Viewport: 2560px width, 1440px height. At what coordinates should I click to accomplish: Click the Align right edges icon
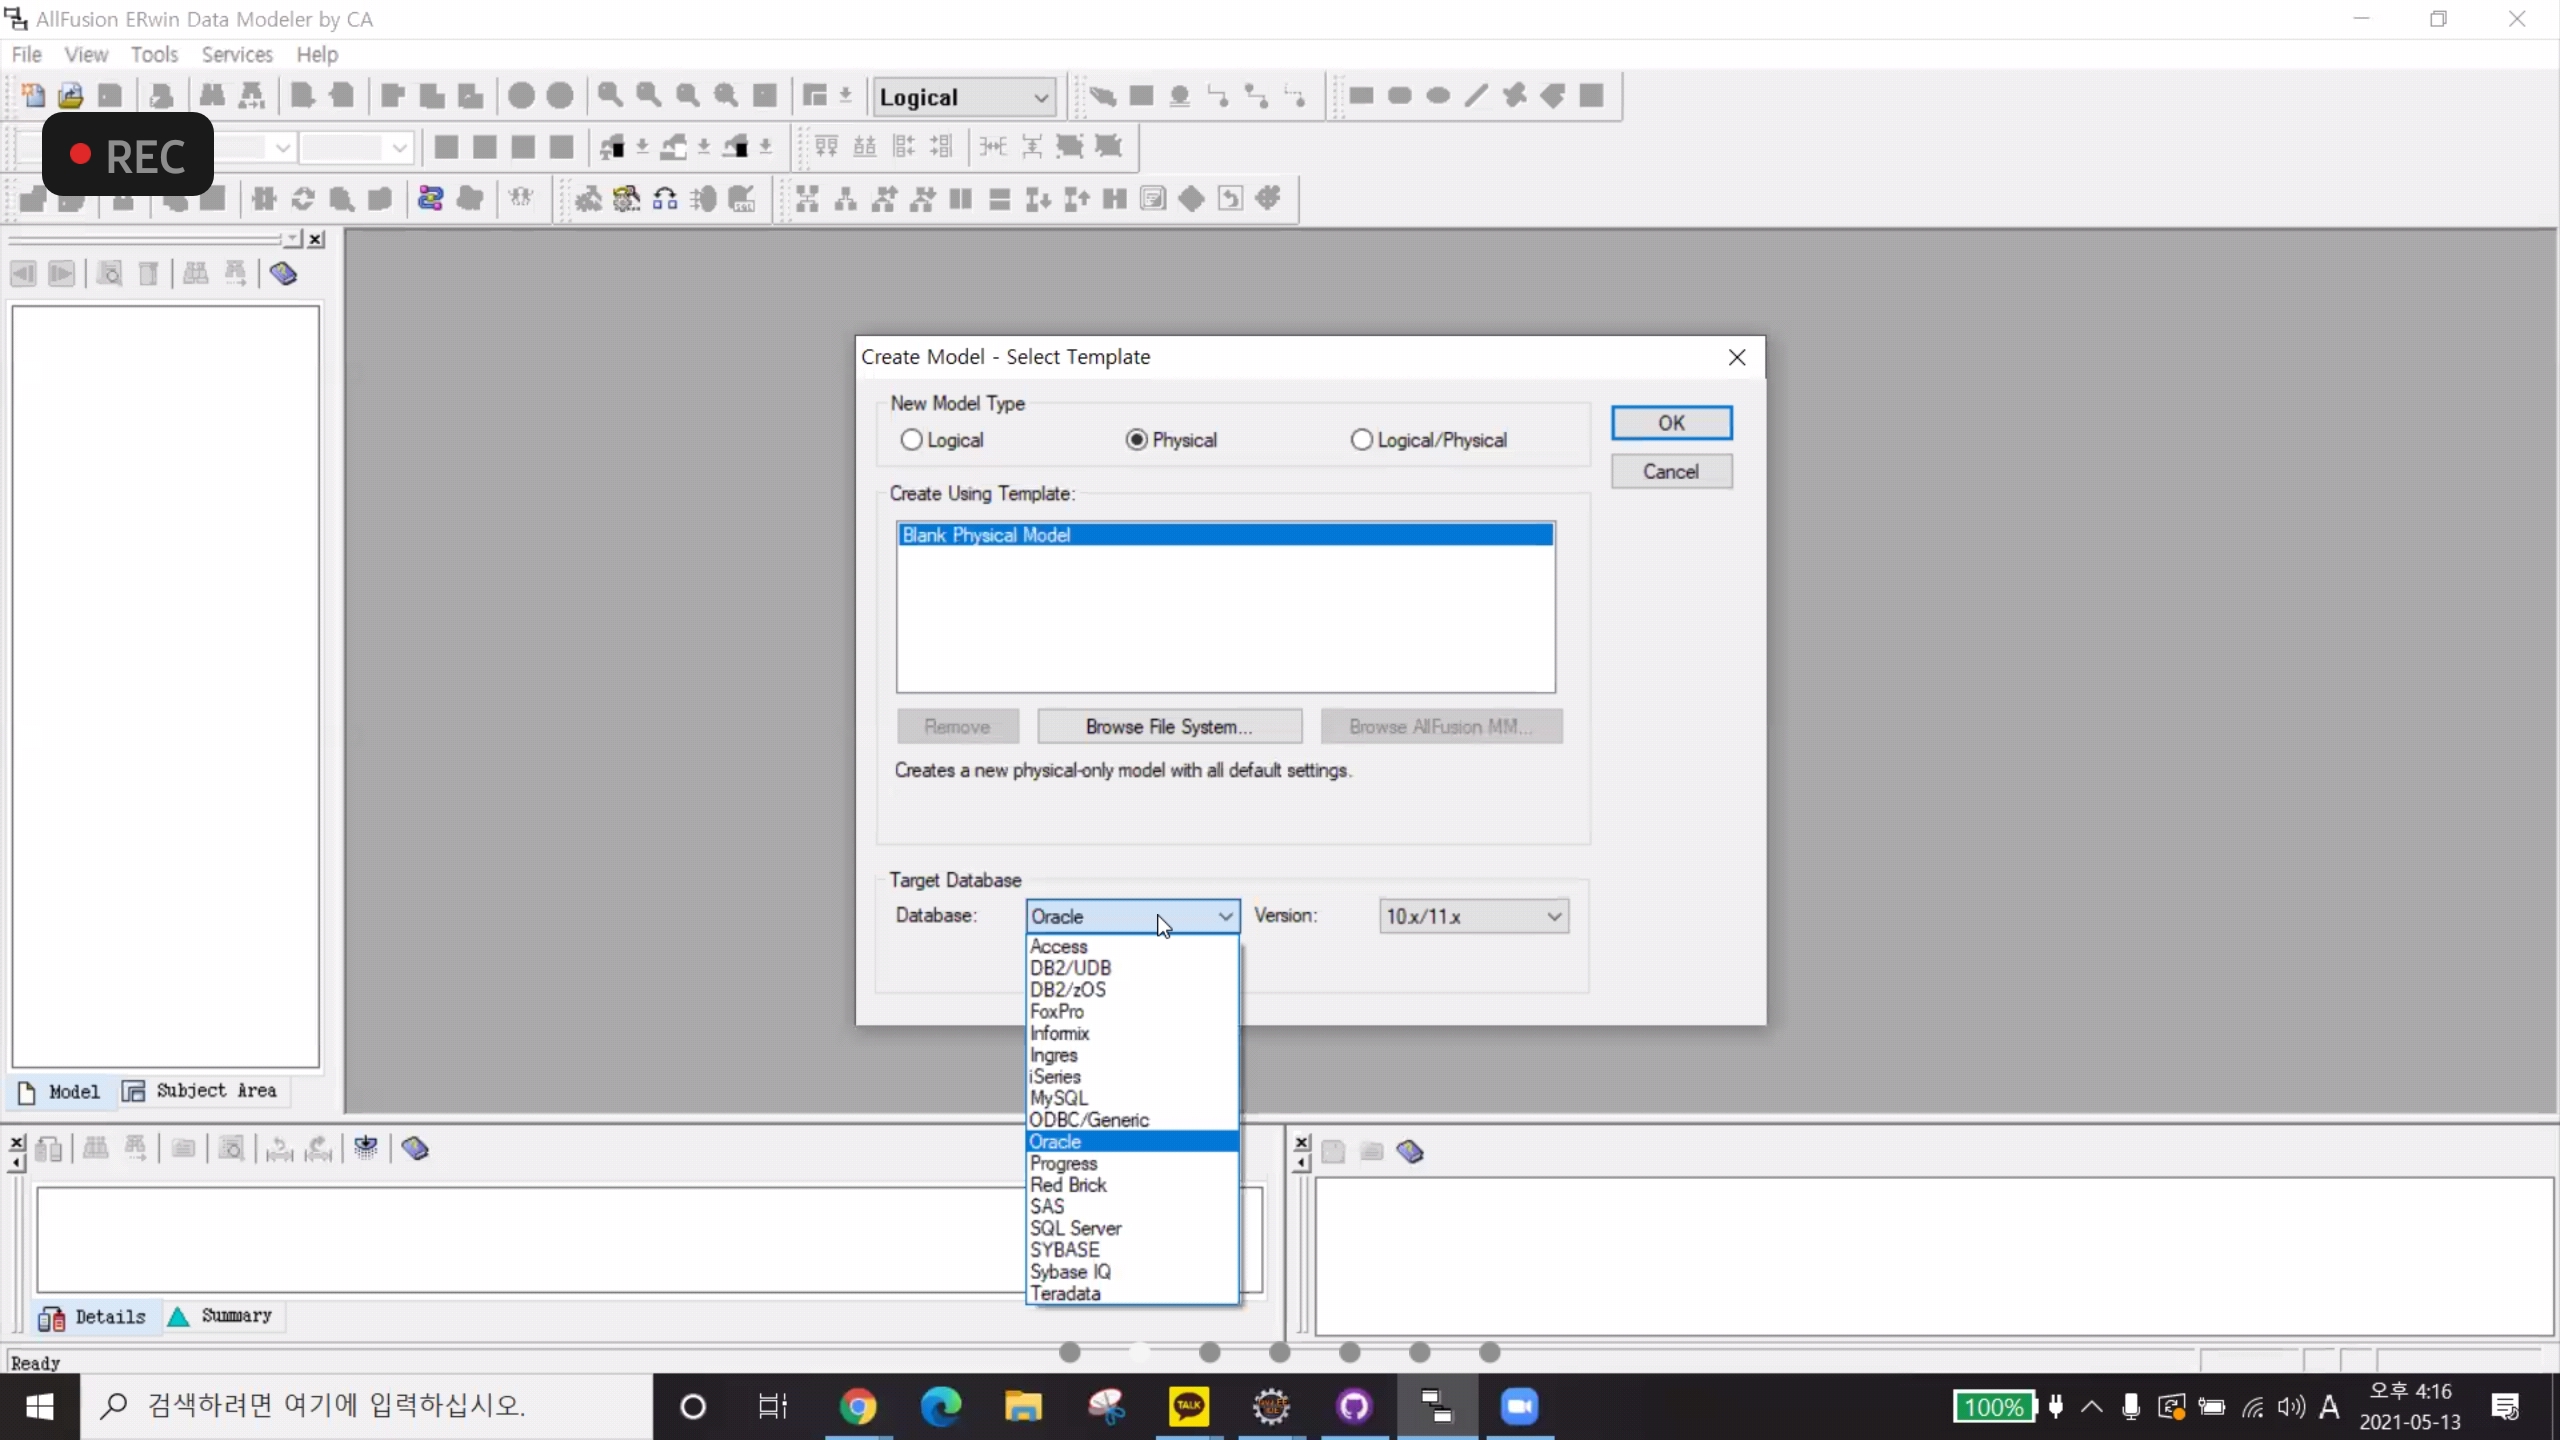(942, 147)
